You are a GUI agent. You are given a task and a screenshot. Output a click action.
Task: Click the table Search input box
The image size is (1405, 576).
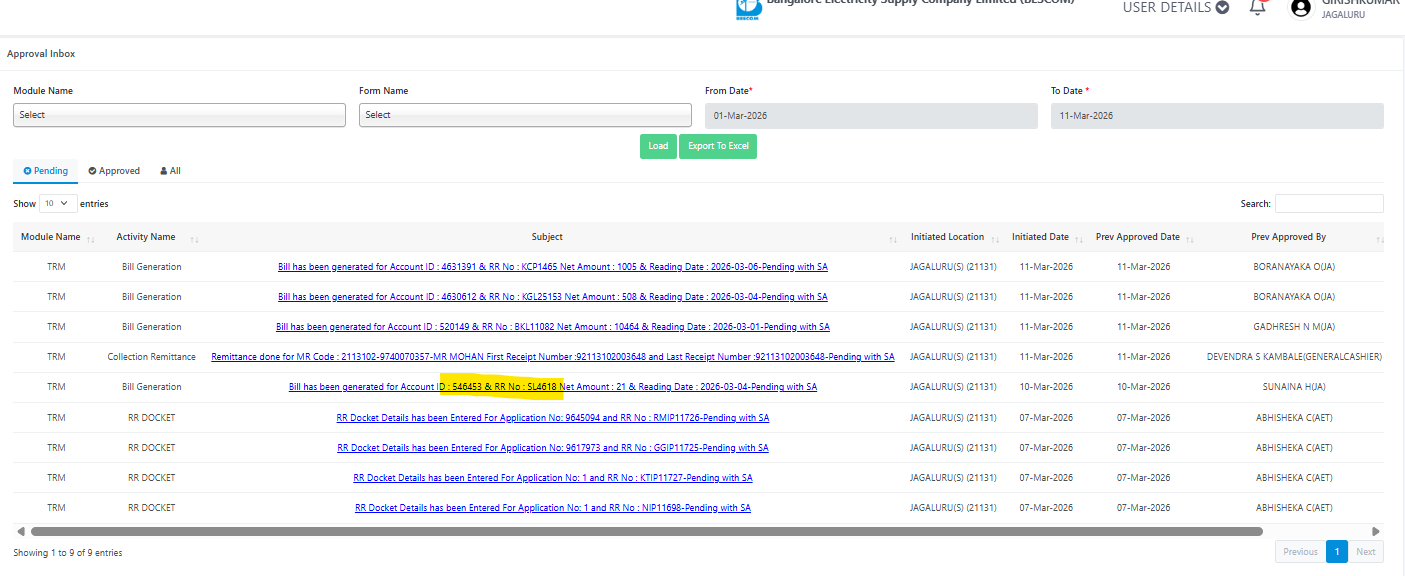tap(1329, 203)
